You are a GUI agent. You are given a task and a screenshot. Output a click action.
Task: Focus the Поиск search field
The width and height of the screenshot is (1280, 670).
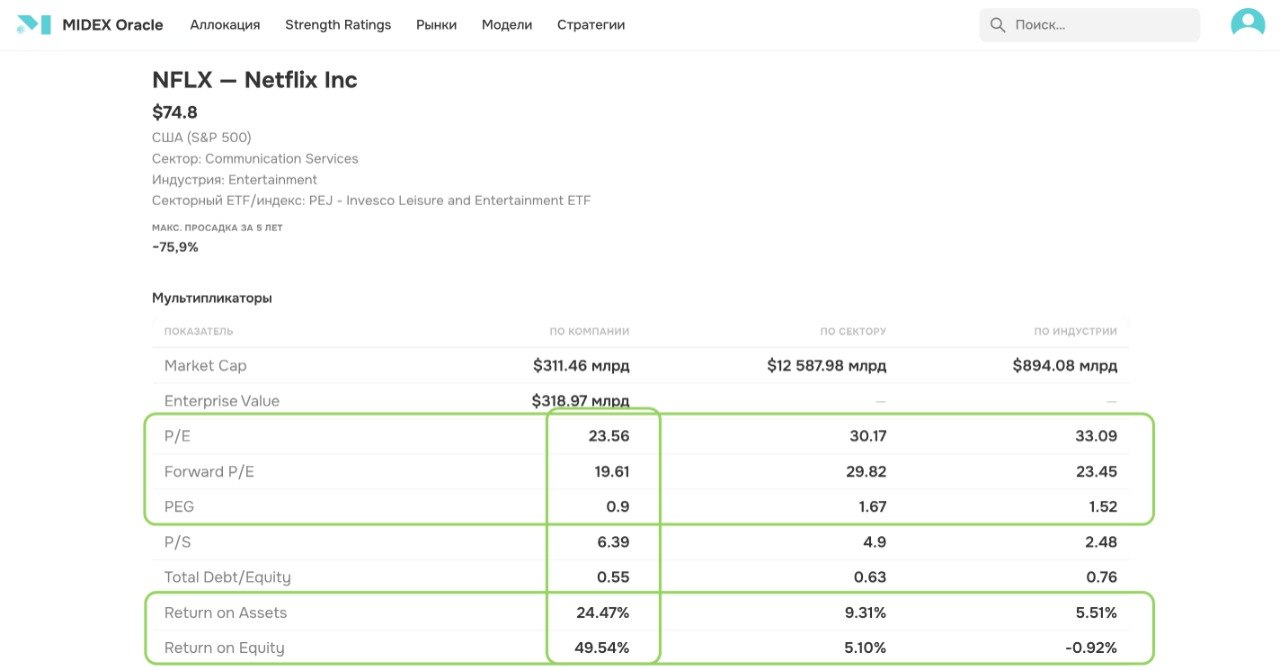1089,25
